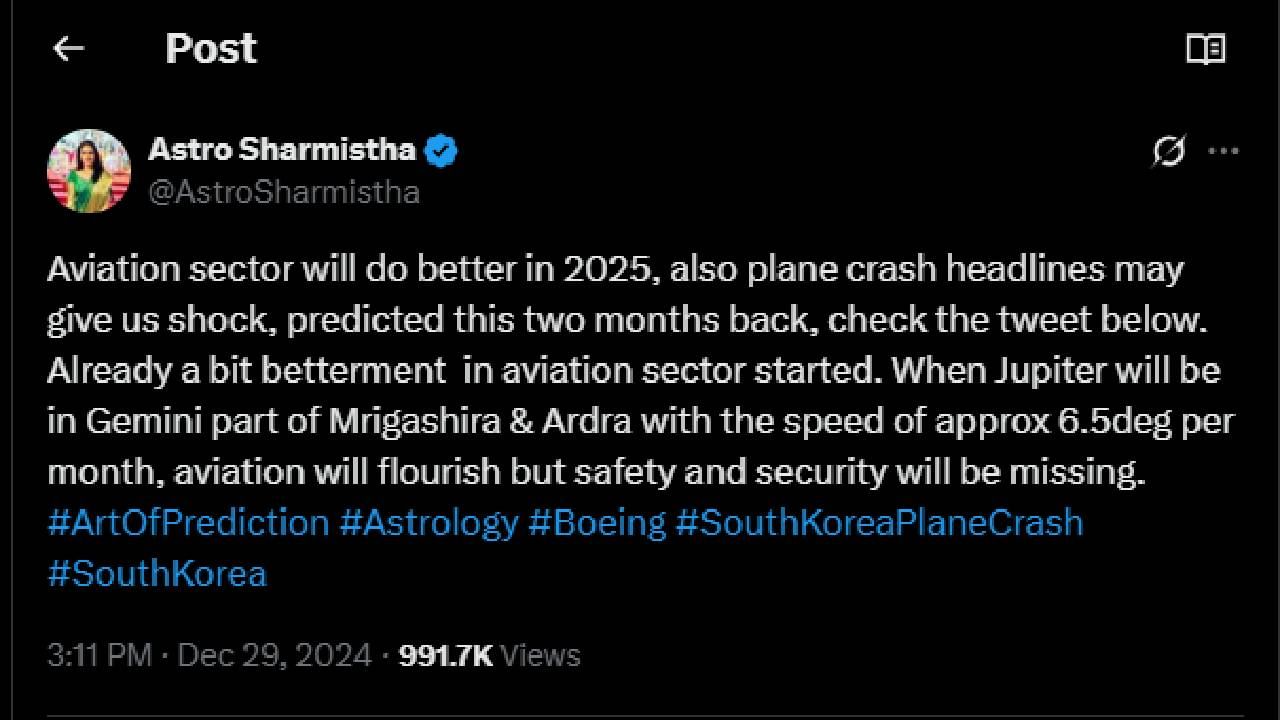Click the line 'month, aviation will flourish'
Screen dimensions: 1280x720
[x=595, y=472]
